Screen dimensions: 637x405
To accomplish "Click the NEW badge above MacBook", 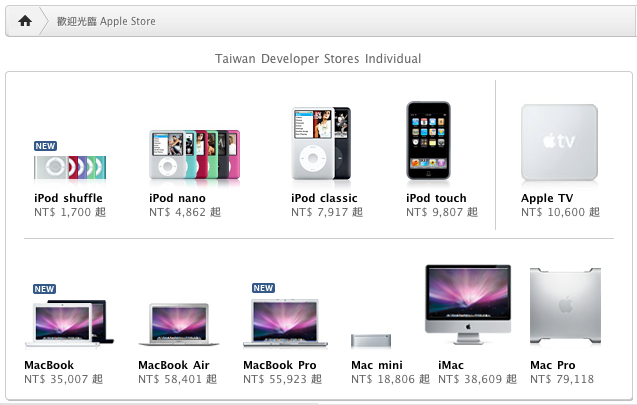I will 44,289.
